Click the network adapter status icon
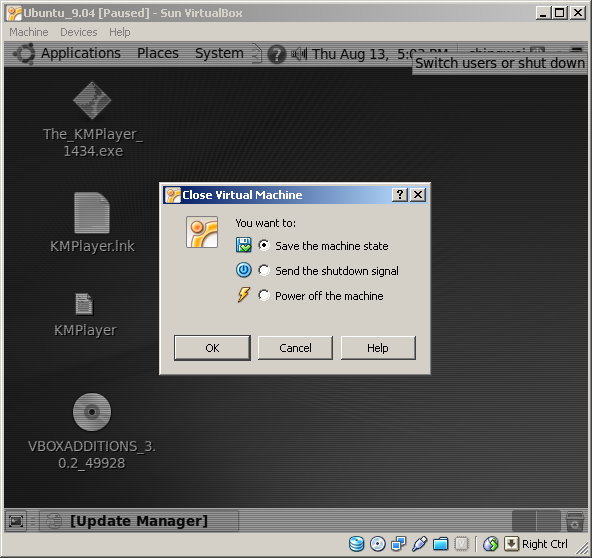 [x=398, y=544]
